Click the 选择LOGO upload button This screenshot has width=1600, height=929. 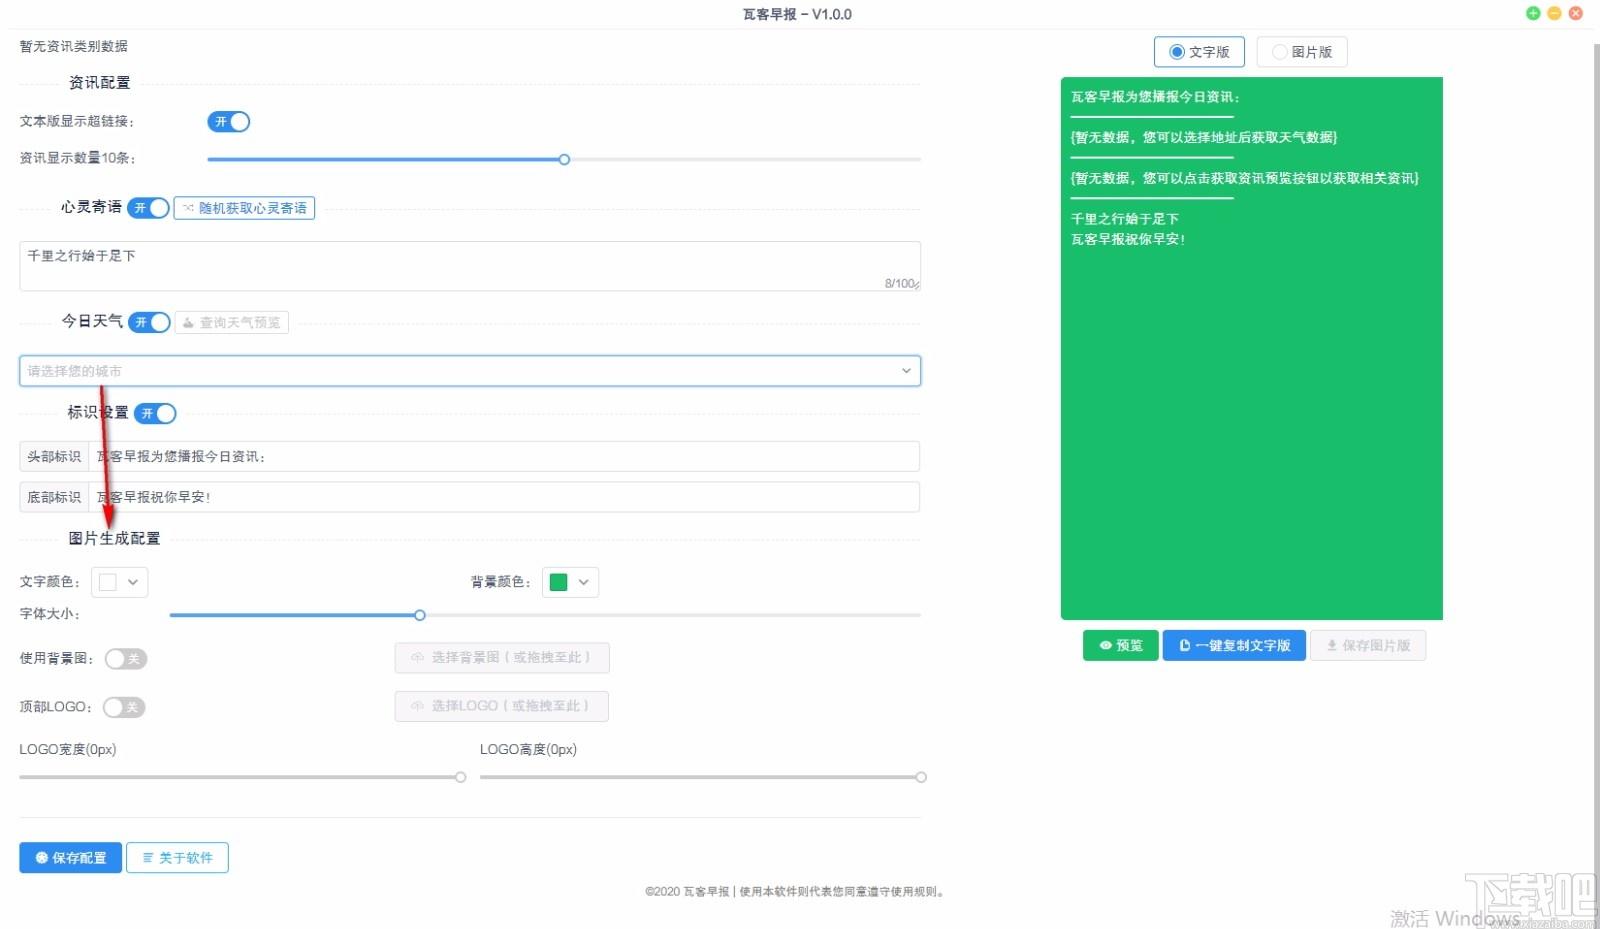502,706
